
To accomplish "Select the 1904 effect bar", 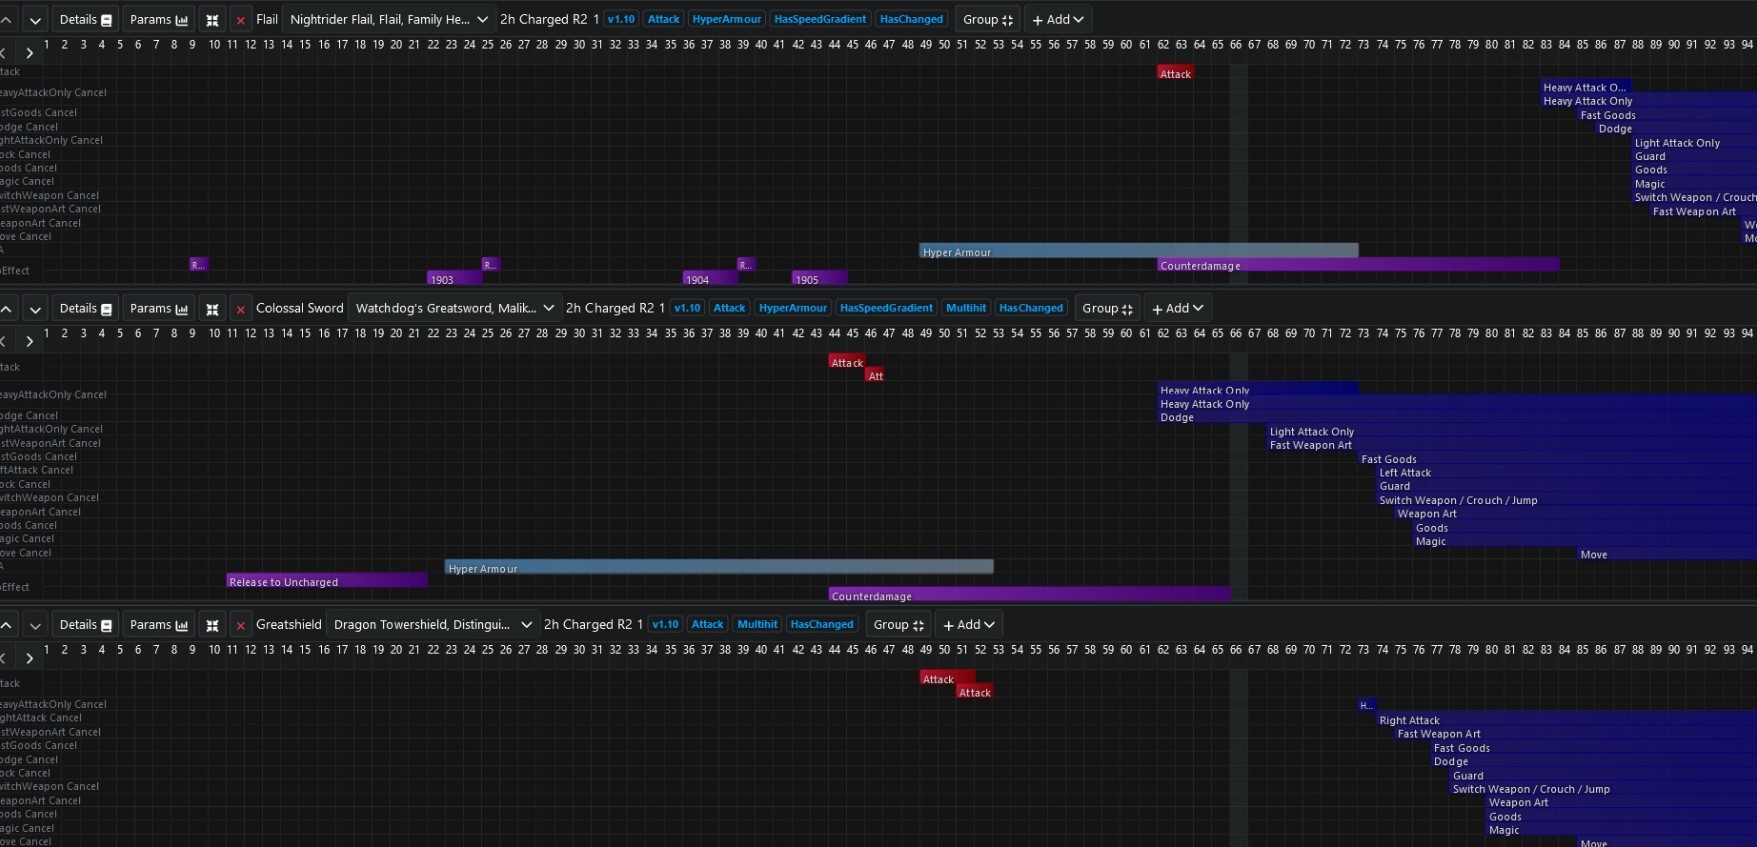I will tap(710, 278).
